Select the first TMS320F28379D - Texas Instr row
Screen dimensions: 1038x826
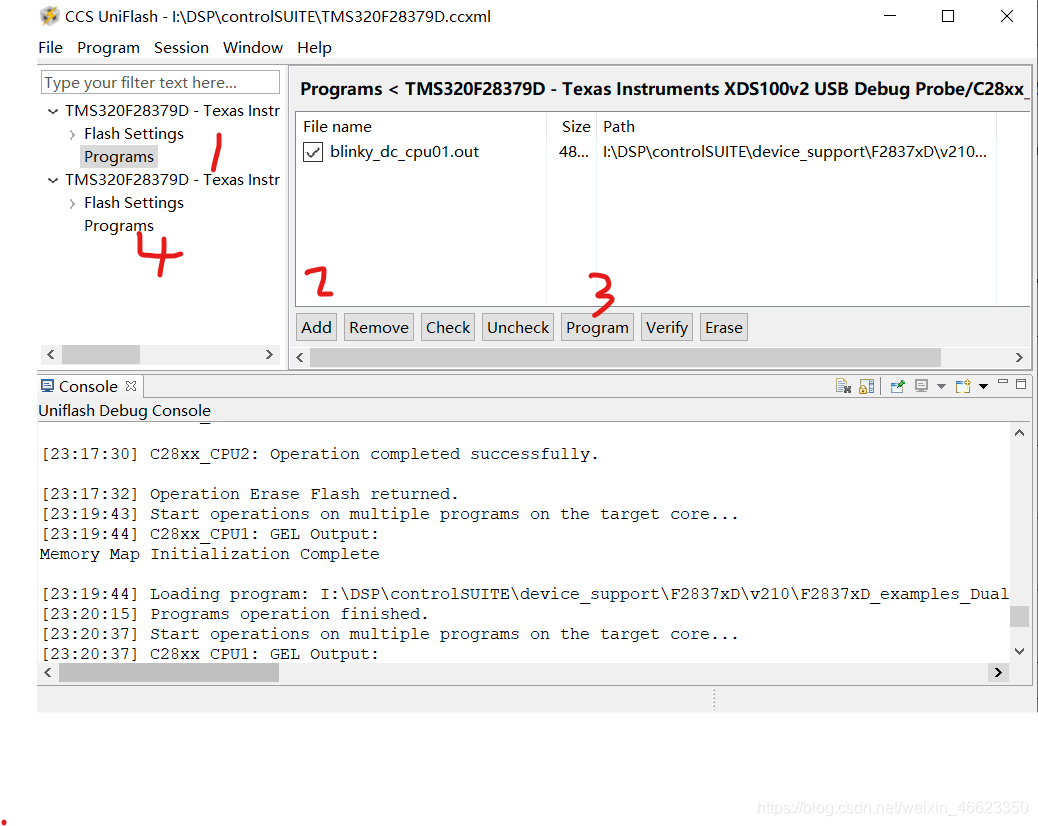pyautogui.click(x=172, y=111)
